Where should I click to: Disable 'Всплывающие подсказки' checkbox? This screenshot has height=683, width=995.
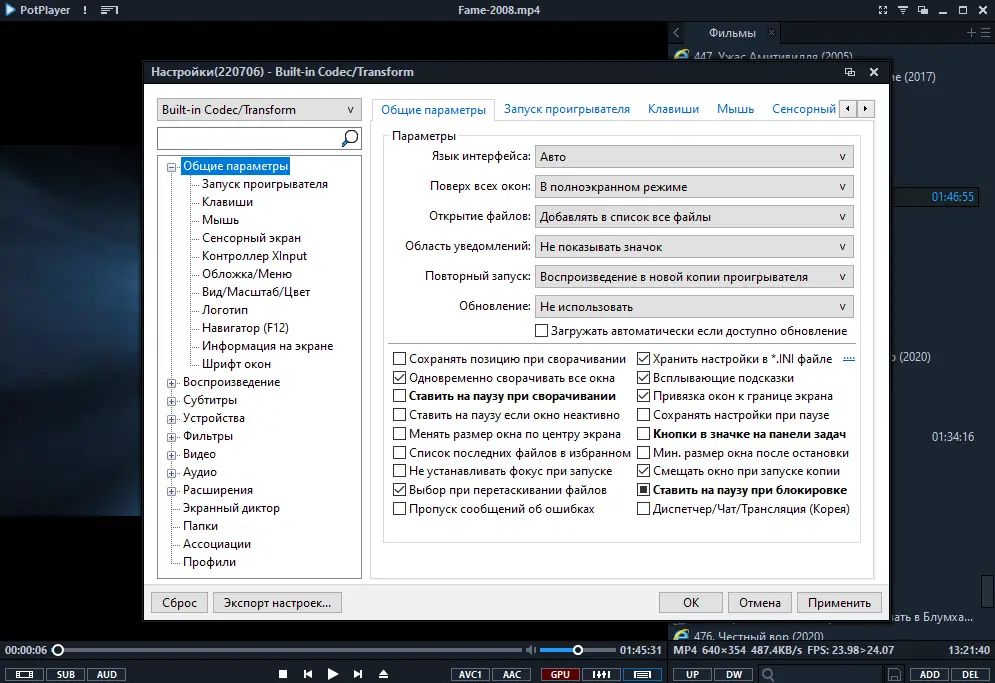[643, 380]
